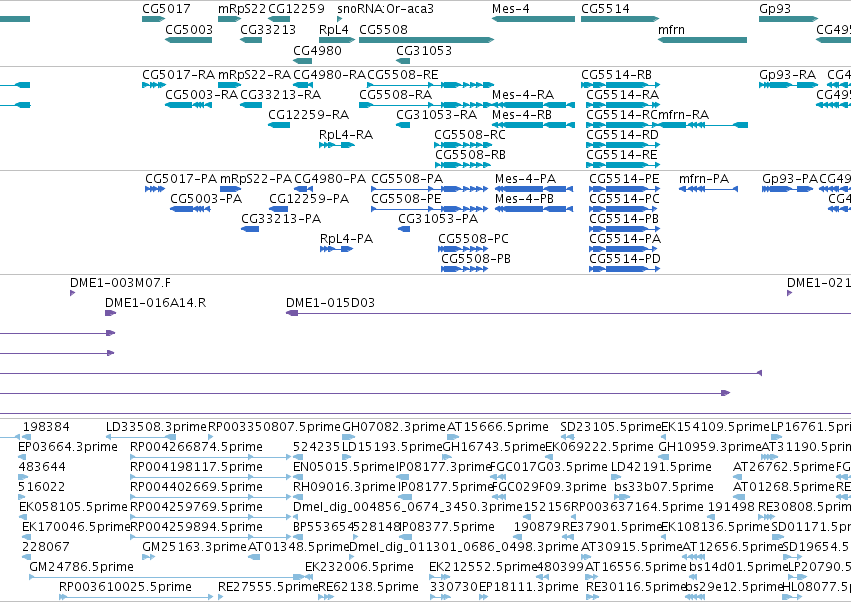Select the snoRNA:Or-aca3 marker
The image size is (851, 602).
tap(340, 19)
